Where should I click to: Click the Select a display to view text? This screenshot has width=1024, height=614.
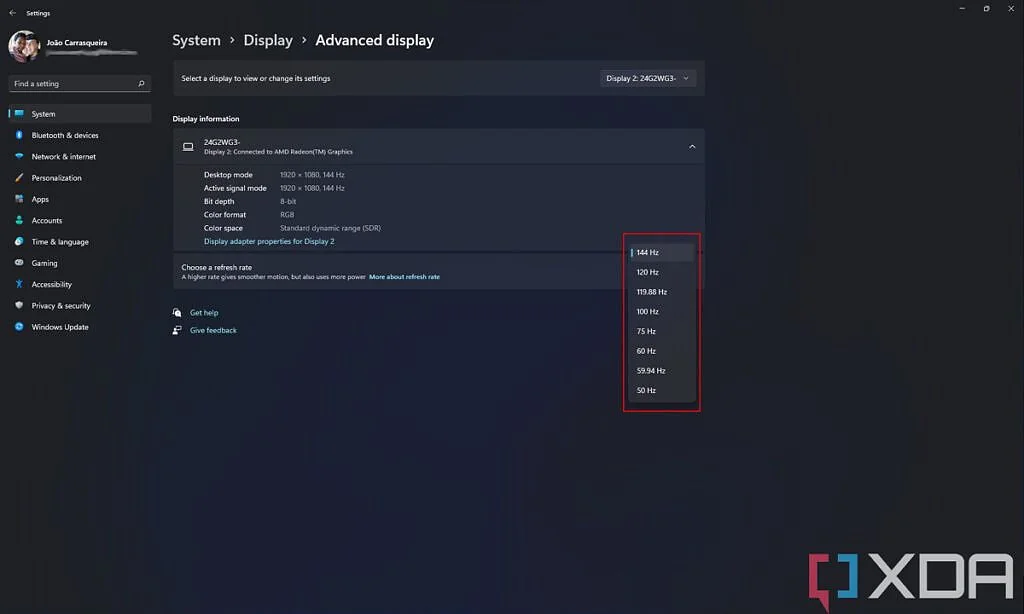(x=255, y=78)
